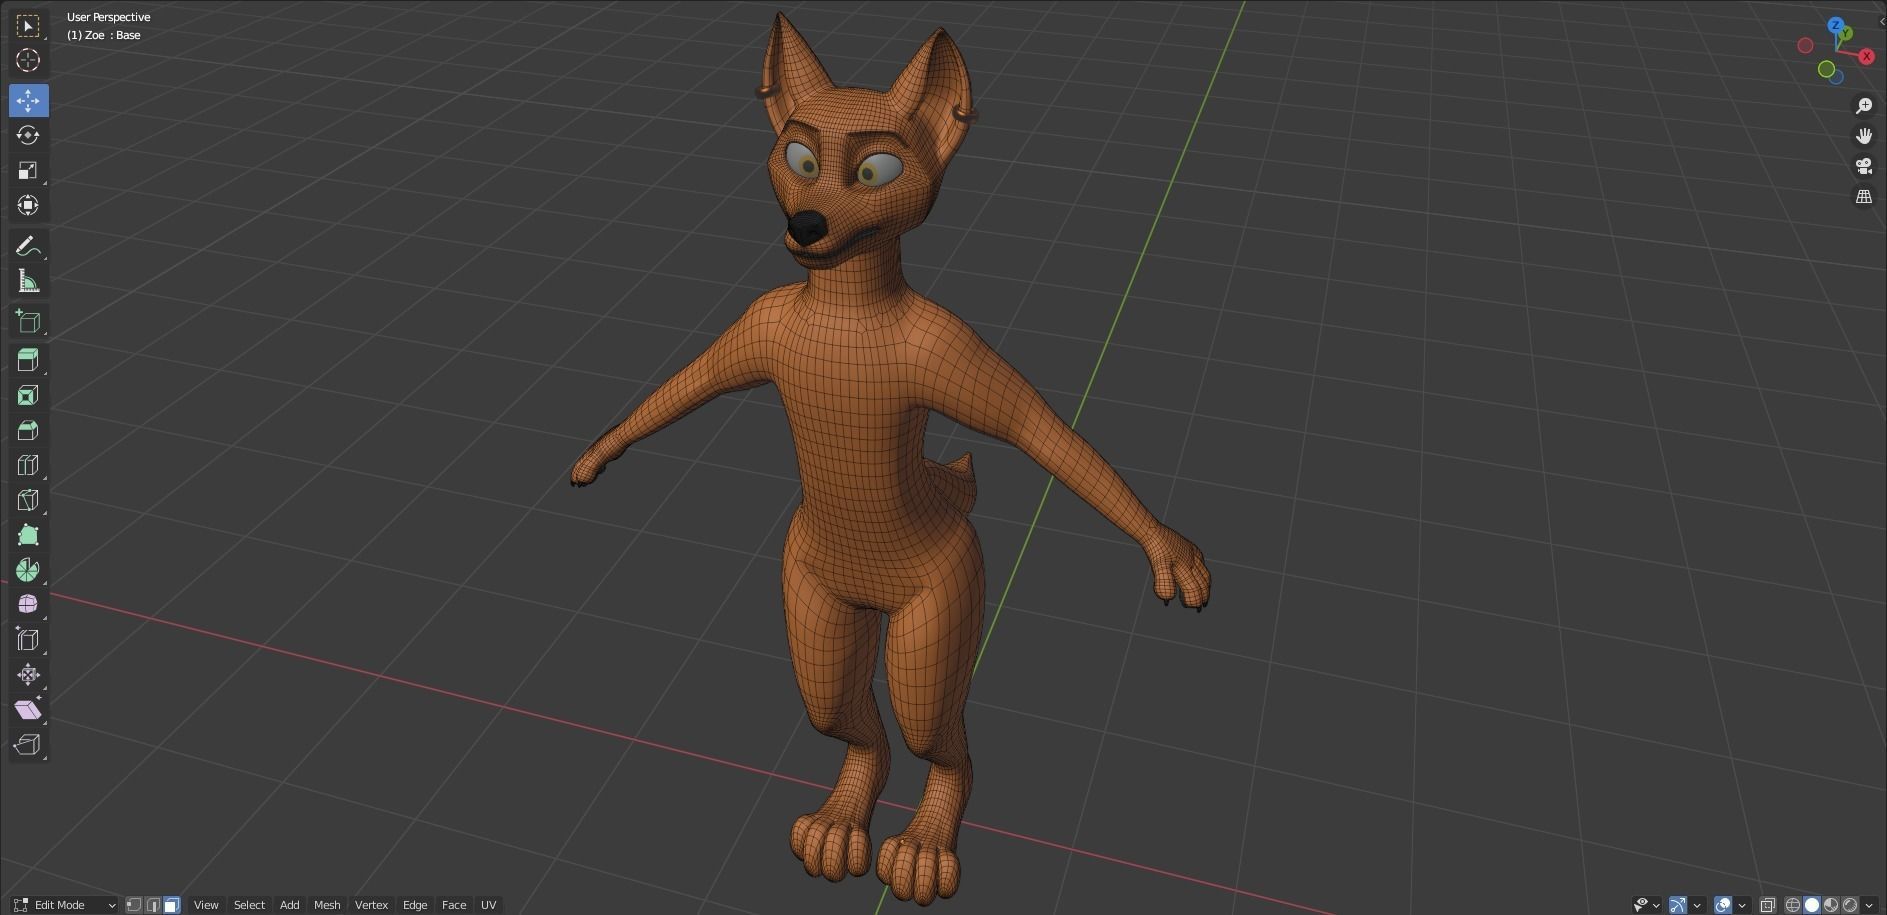Expand the shading options dropdown arrow
Viewport: 1887px width, 915px height.
coord(1869,905)
